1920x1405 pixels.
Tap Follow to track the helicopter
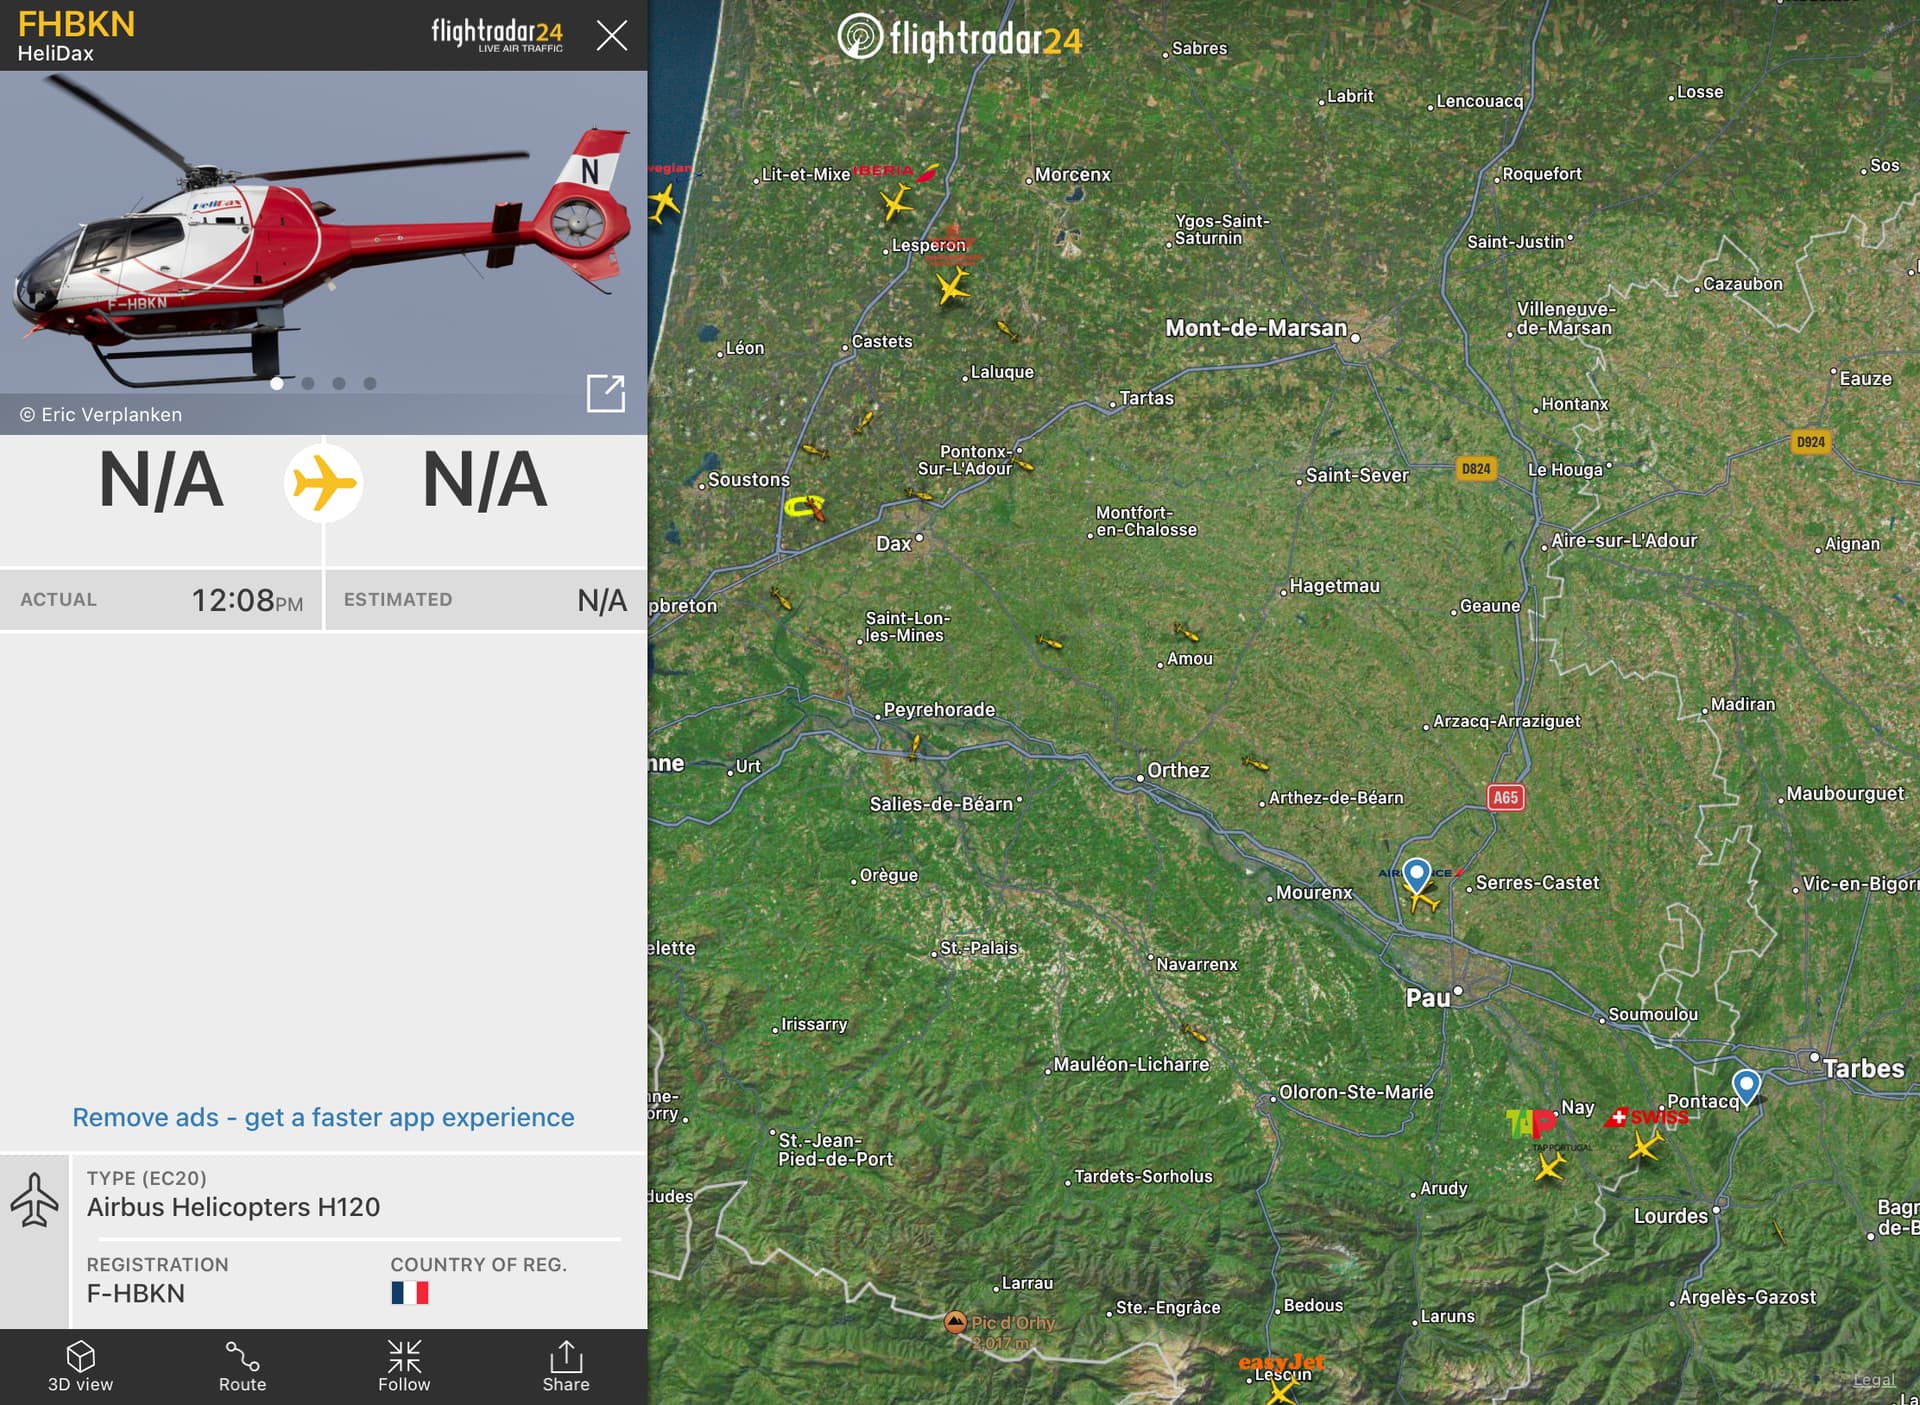tap(404, 1367)
